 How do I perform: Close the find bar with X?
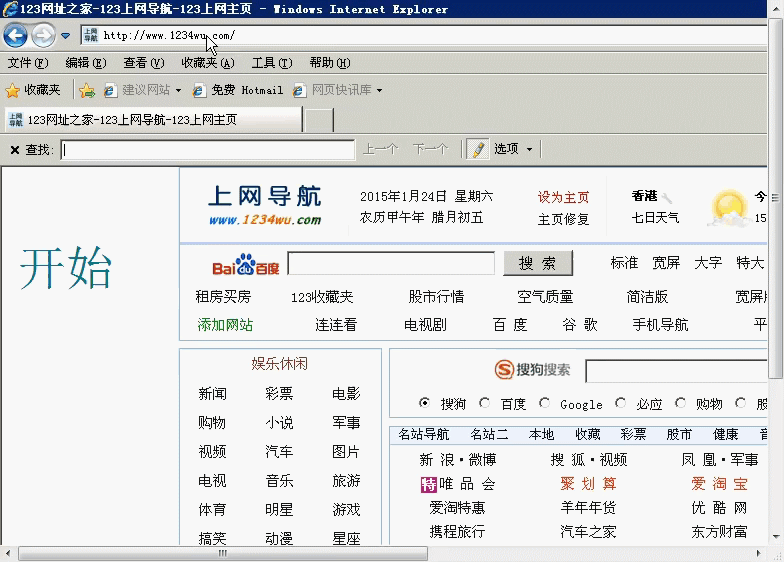15,150
